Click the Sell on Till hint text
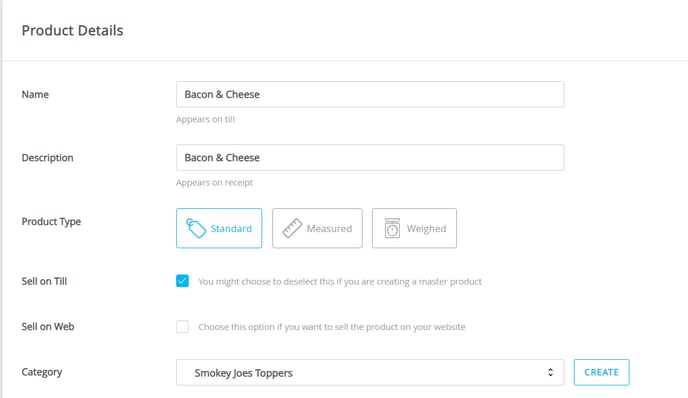Screen dimensions: 688x398 (x=340, y=281)
